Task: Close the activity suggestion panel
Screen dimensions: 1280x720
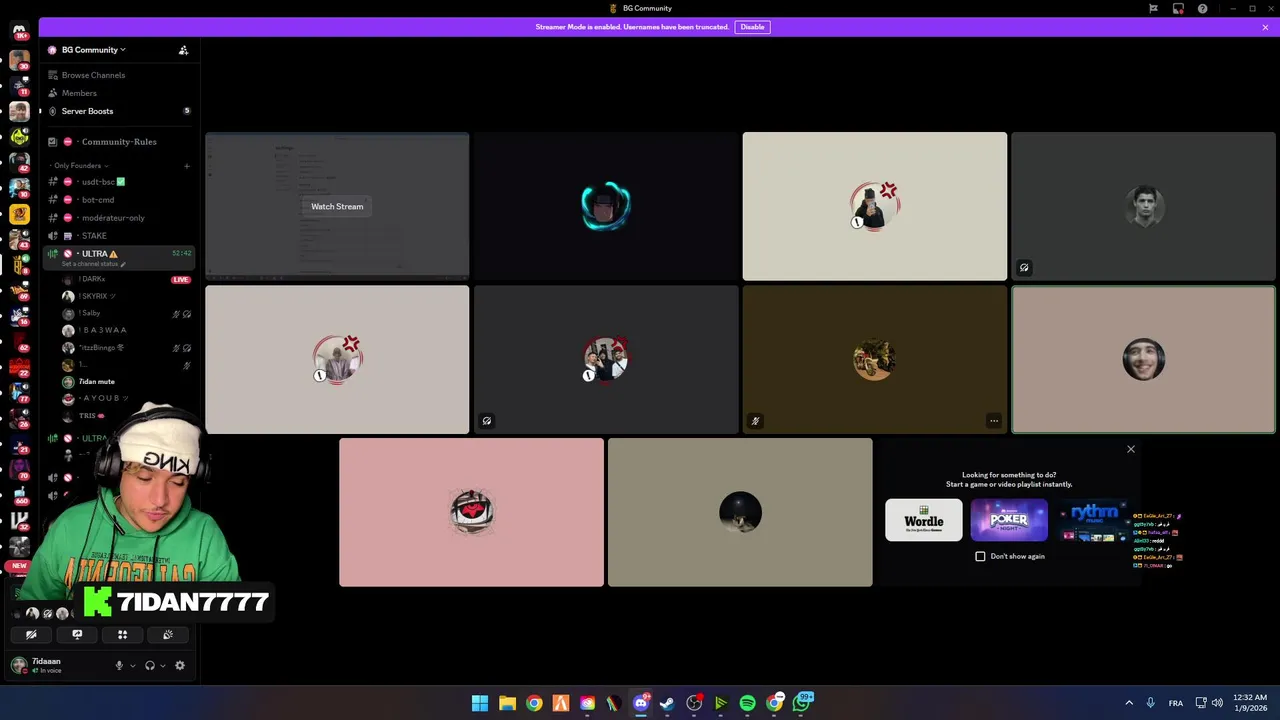Action: click(1131, 449)
